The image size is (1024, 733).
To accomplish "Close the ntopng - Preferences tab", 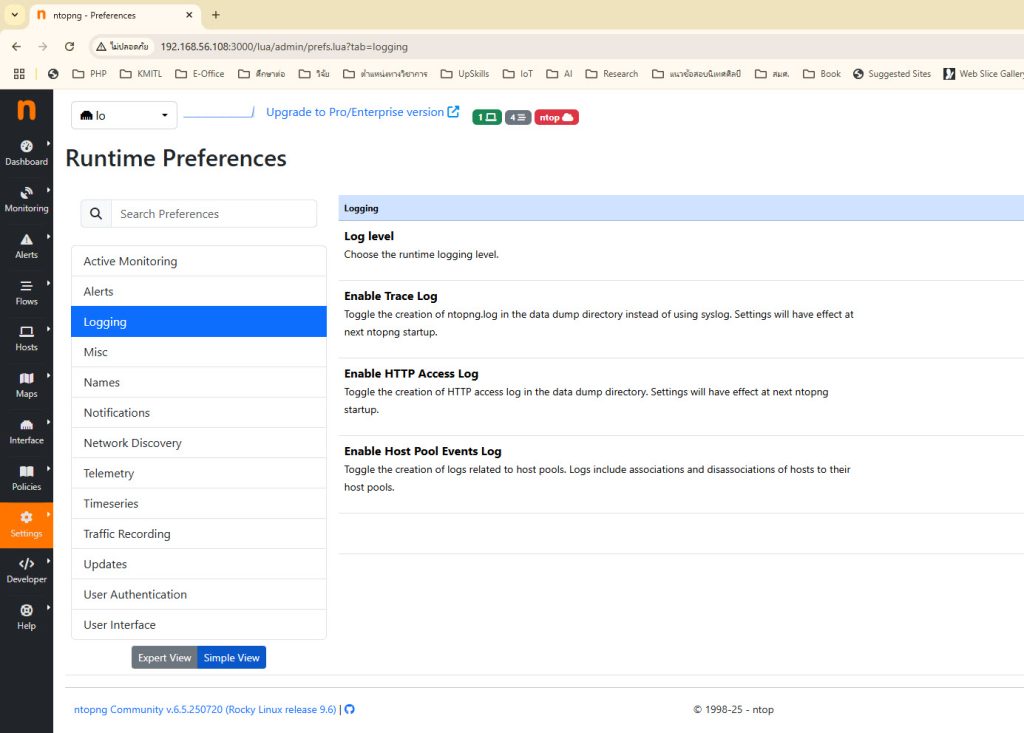I will point(189,14).
